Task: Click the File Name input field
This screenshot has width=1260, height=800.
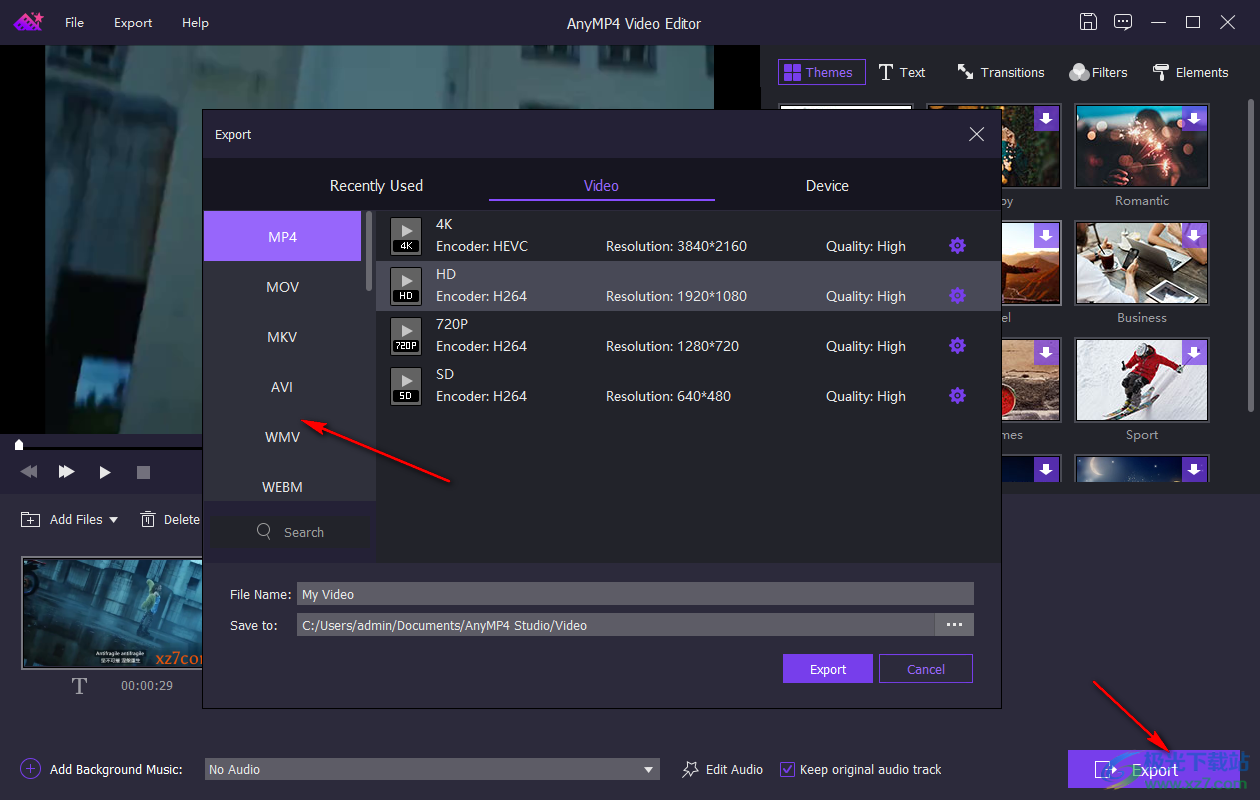Action: click(635, 594)
